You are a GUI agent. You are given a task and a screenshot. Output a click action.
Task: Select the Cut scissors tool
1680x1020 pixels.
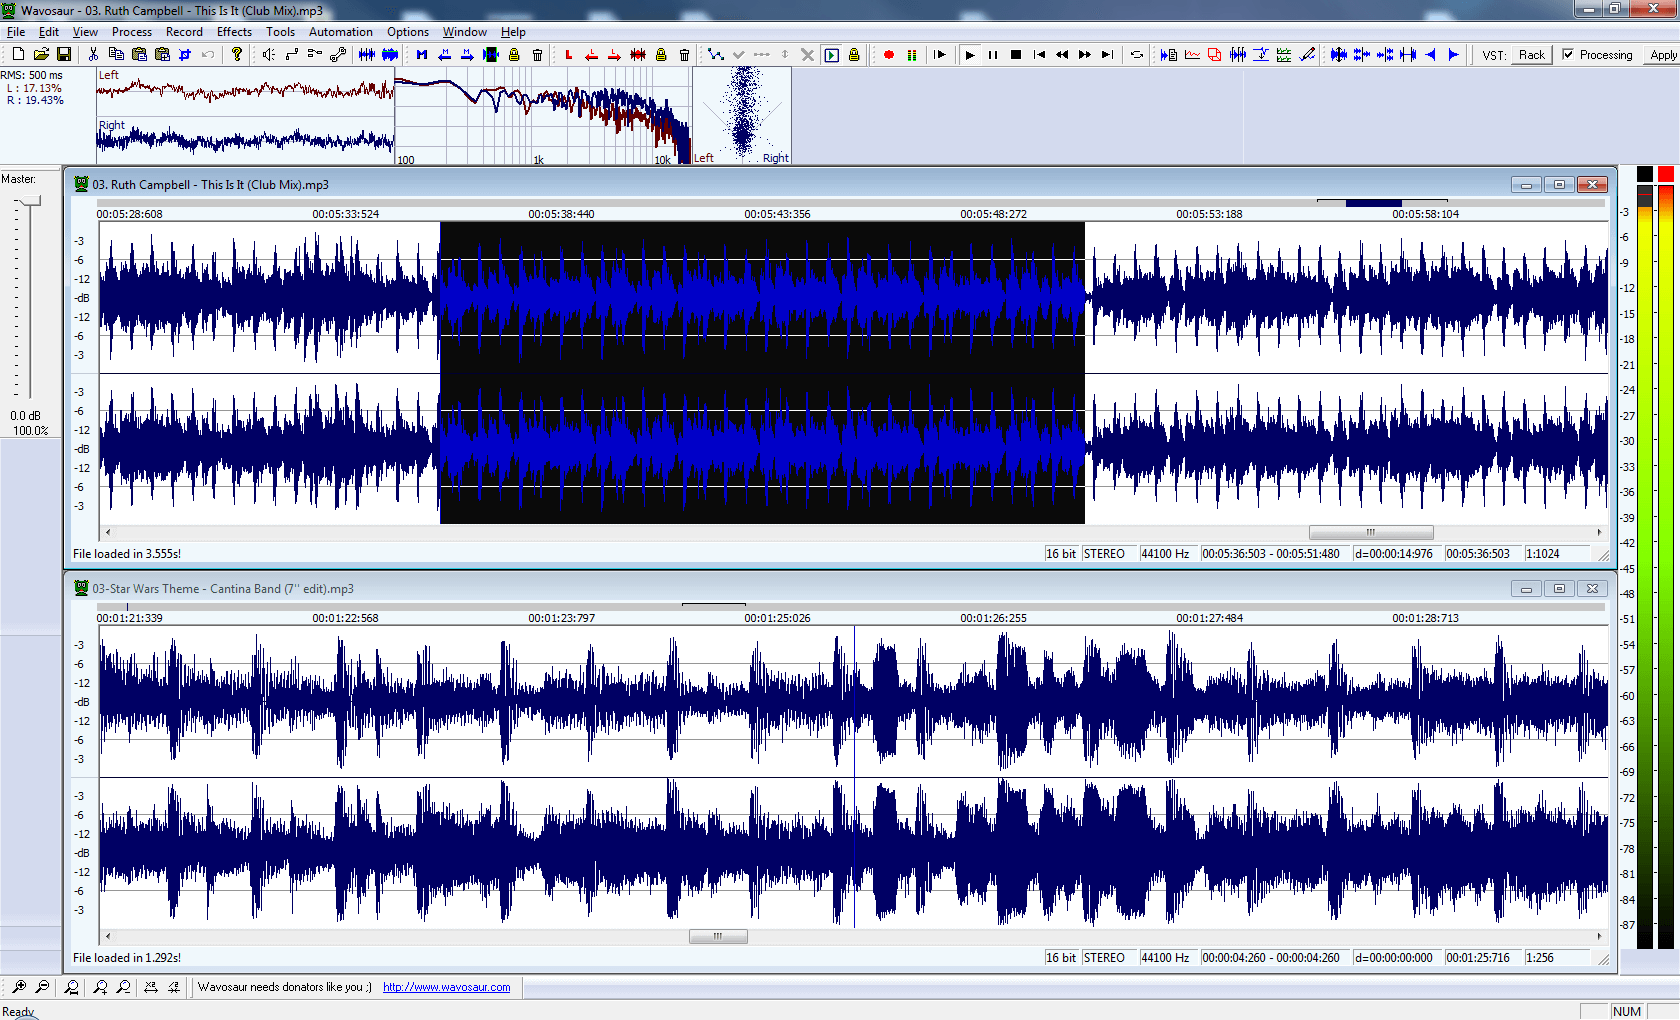coord(93,55)
